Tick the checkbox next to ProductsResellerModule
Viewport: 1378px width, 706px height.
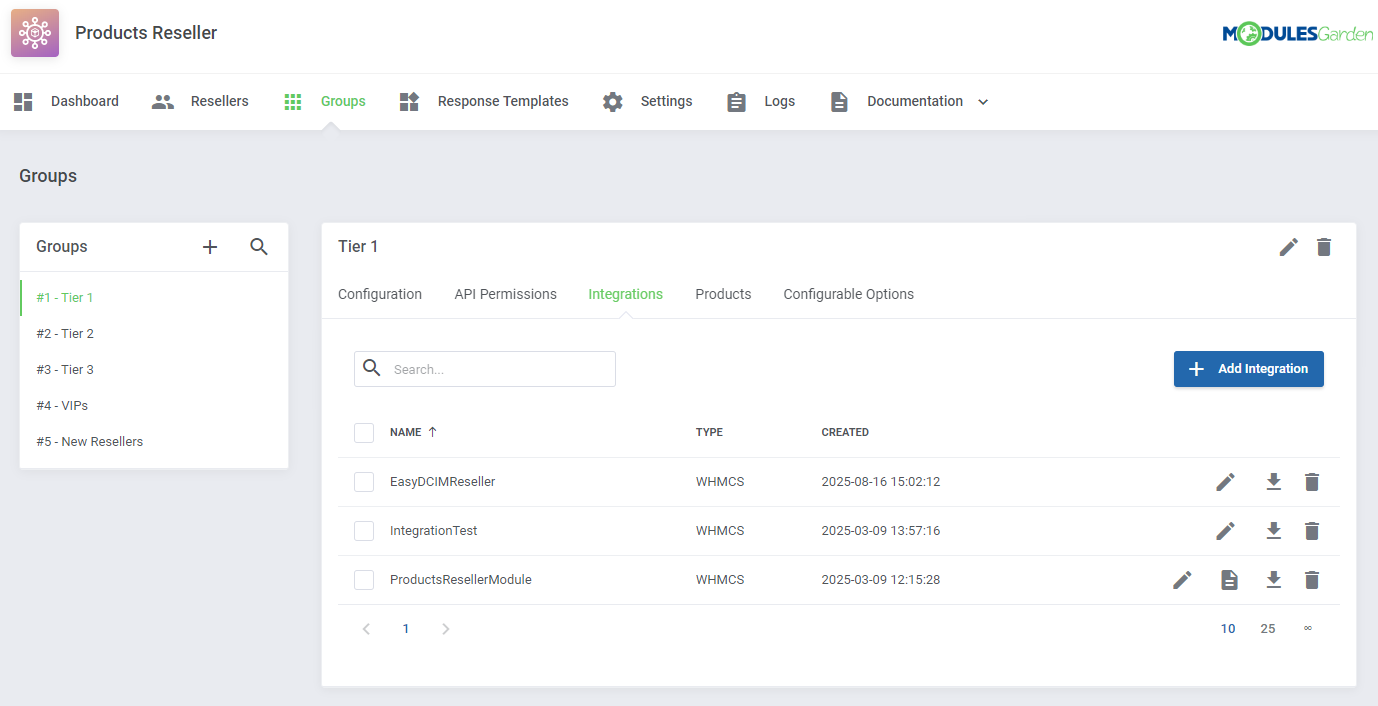(364, 580)
